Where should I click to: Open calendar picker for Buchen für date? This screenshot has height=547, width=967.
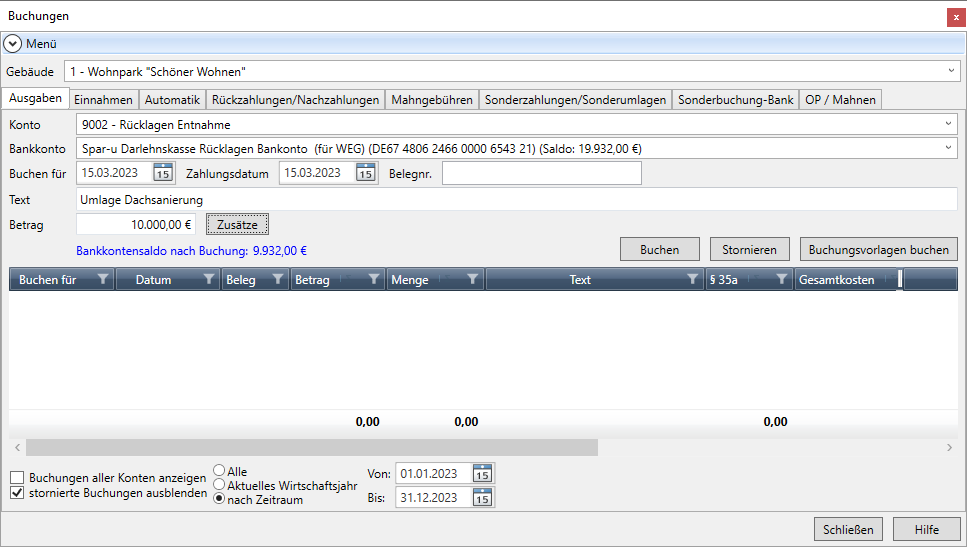163,173
